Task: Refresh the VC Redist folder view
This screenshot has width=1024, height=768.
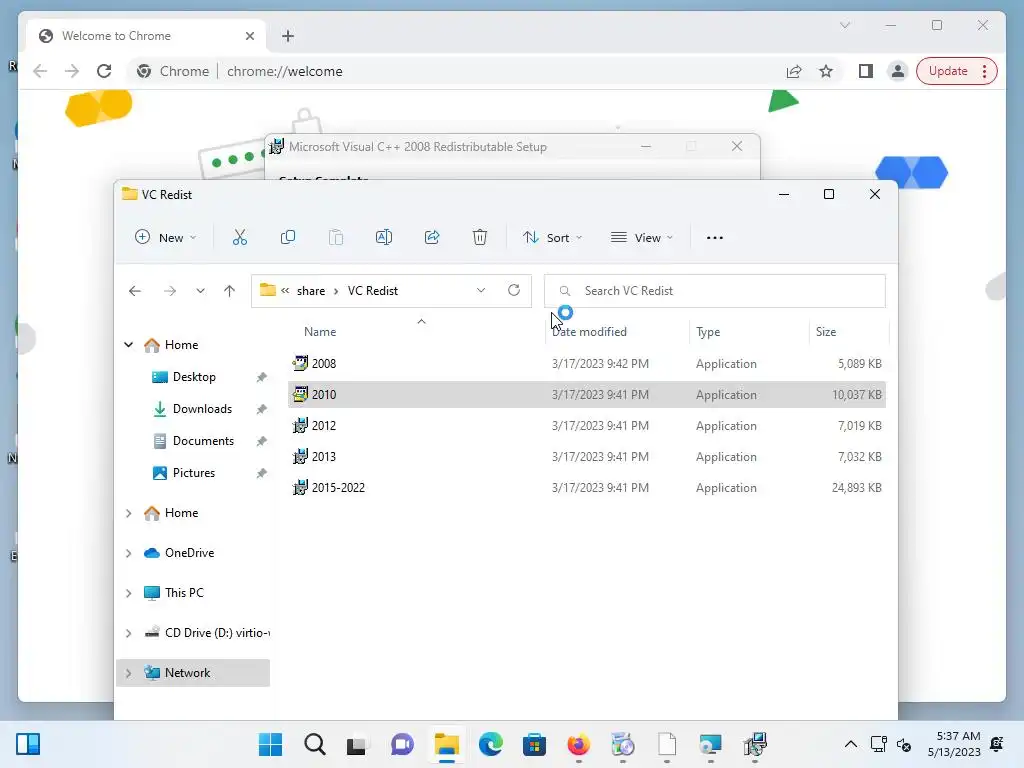Action: tap(514, 290)
